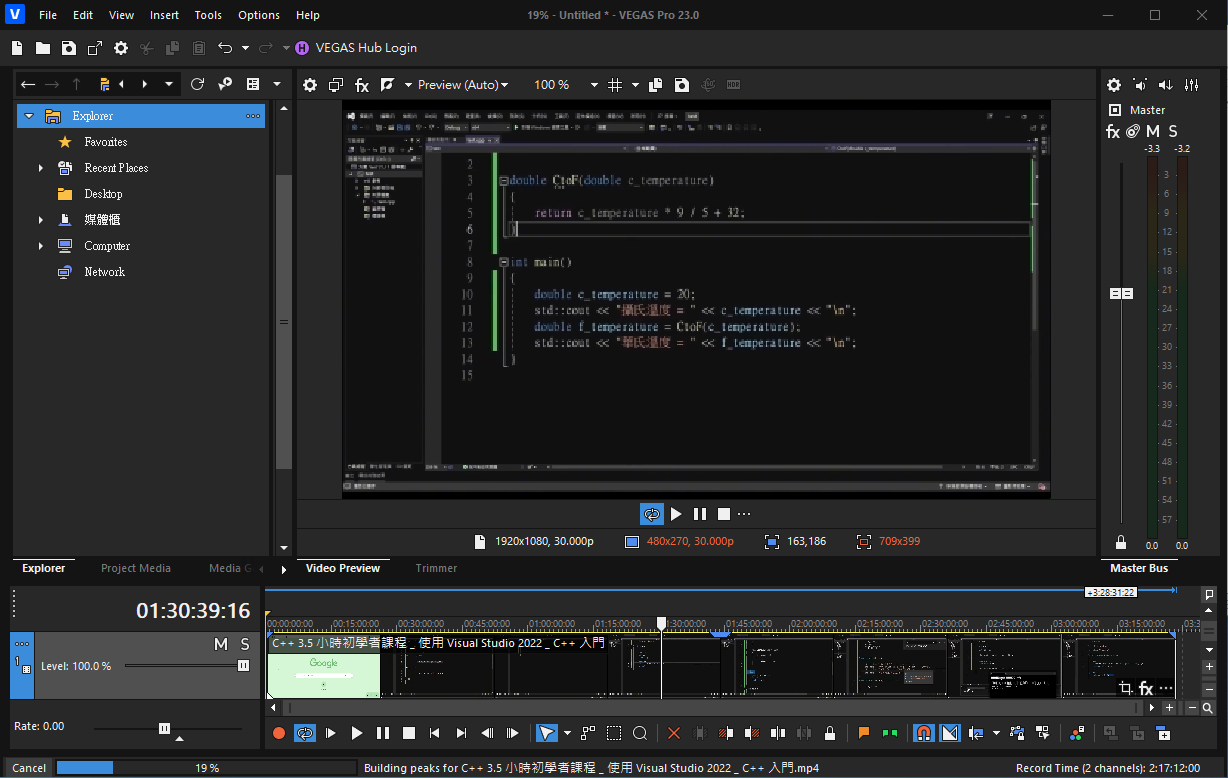Open the Preview (Auto) quality dropdown
Image resolution: width=1228 pixels, height=778 pixels.
pos(463,85)
